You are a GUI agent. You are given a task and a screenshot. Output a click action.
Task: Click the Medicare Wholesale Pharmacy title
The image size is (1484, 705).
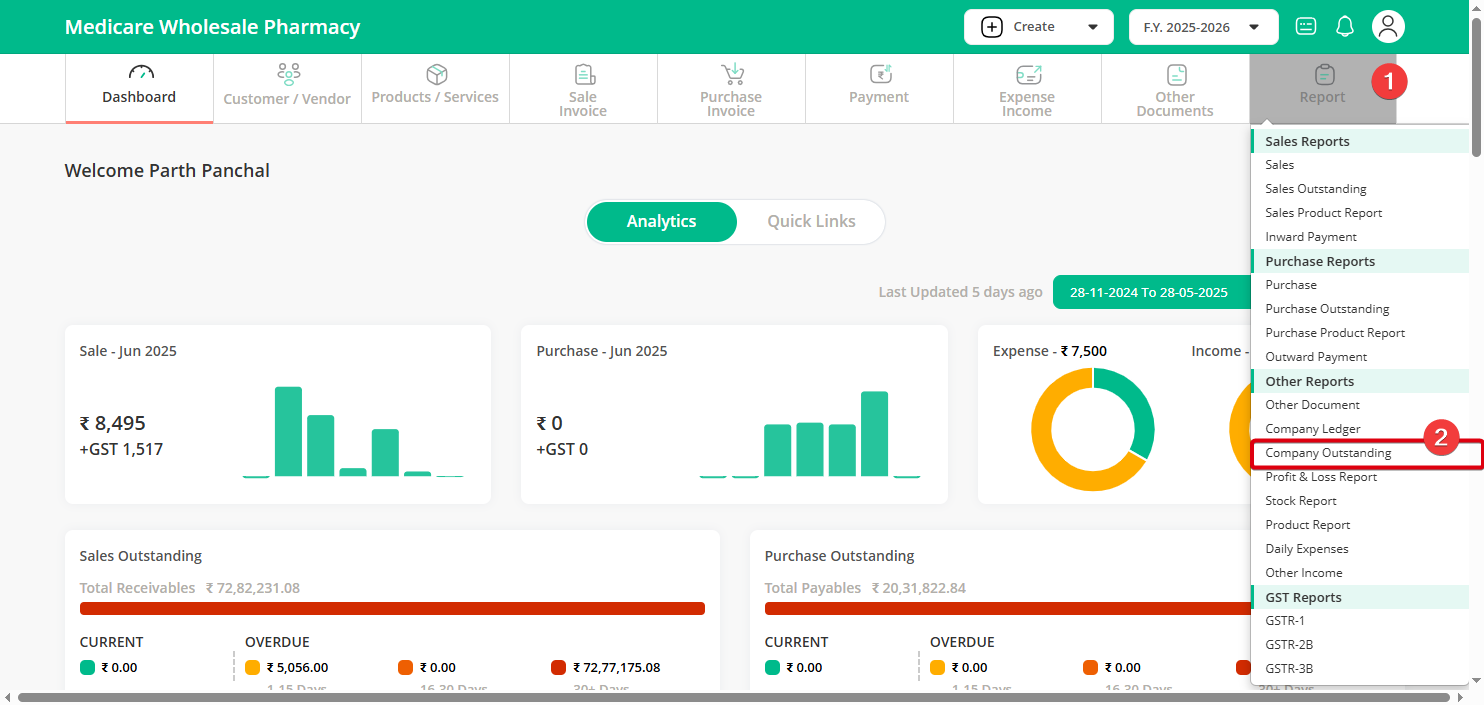click(x=212, y=27)
